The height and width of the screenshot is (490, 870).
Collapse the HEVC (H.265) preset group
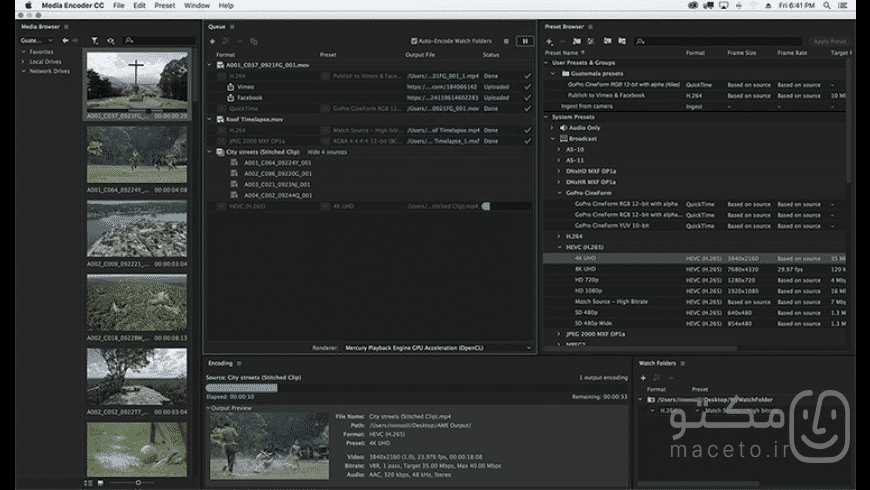pyautogui.click(x=559, y=247)
